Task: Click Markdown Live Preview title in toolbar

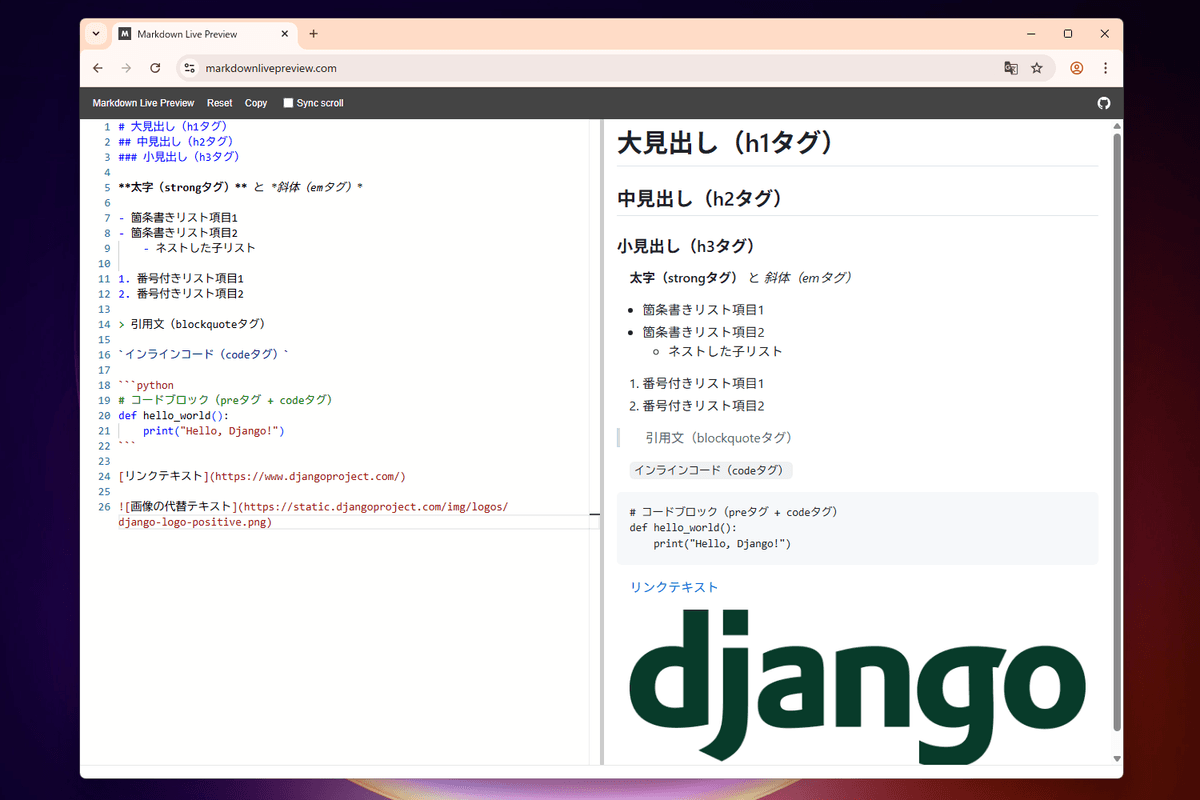Action: (x=143, y=103)
